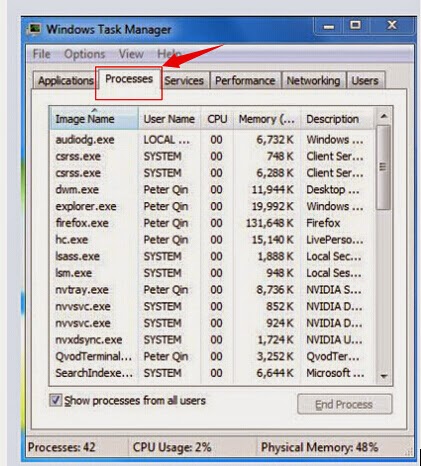Image resolution: width=421 pixels, height=466 pixels.
Task: Sort processes by Image Name column
Action: pos(94,119)
